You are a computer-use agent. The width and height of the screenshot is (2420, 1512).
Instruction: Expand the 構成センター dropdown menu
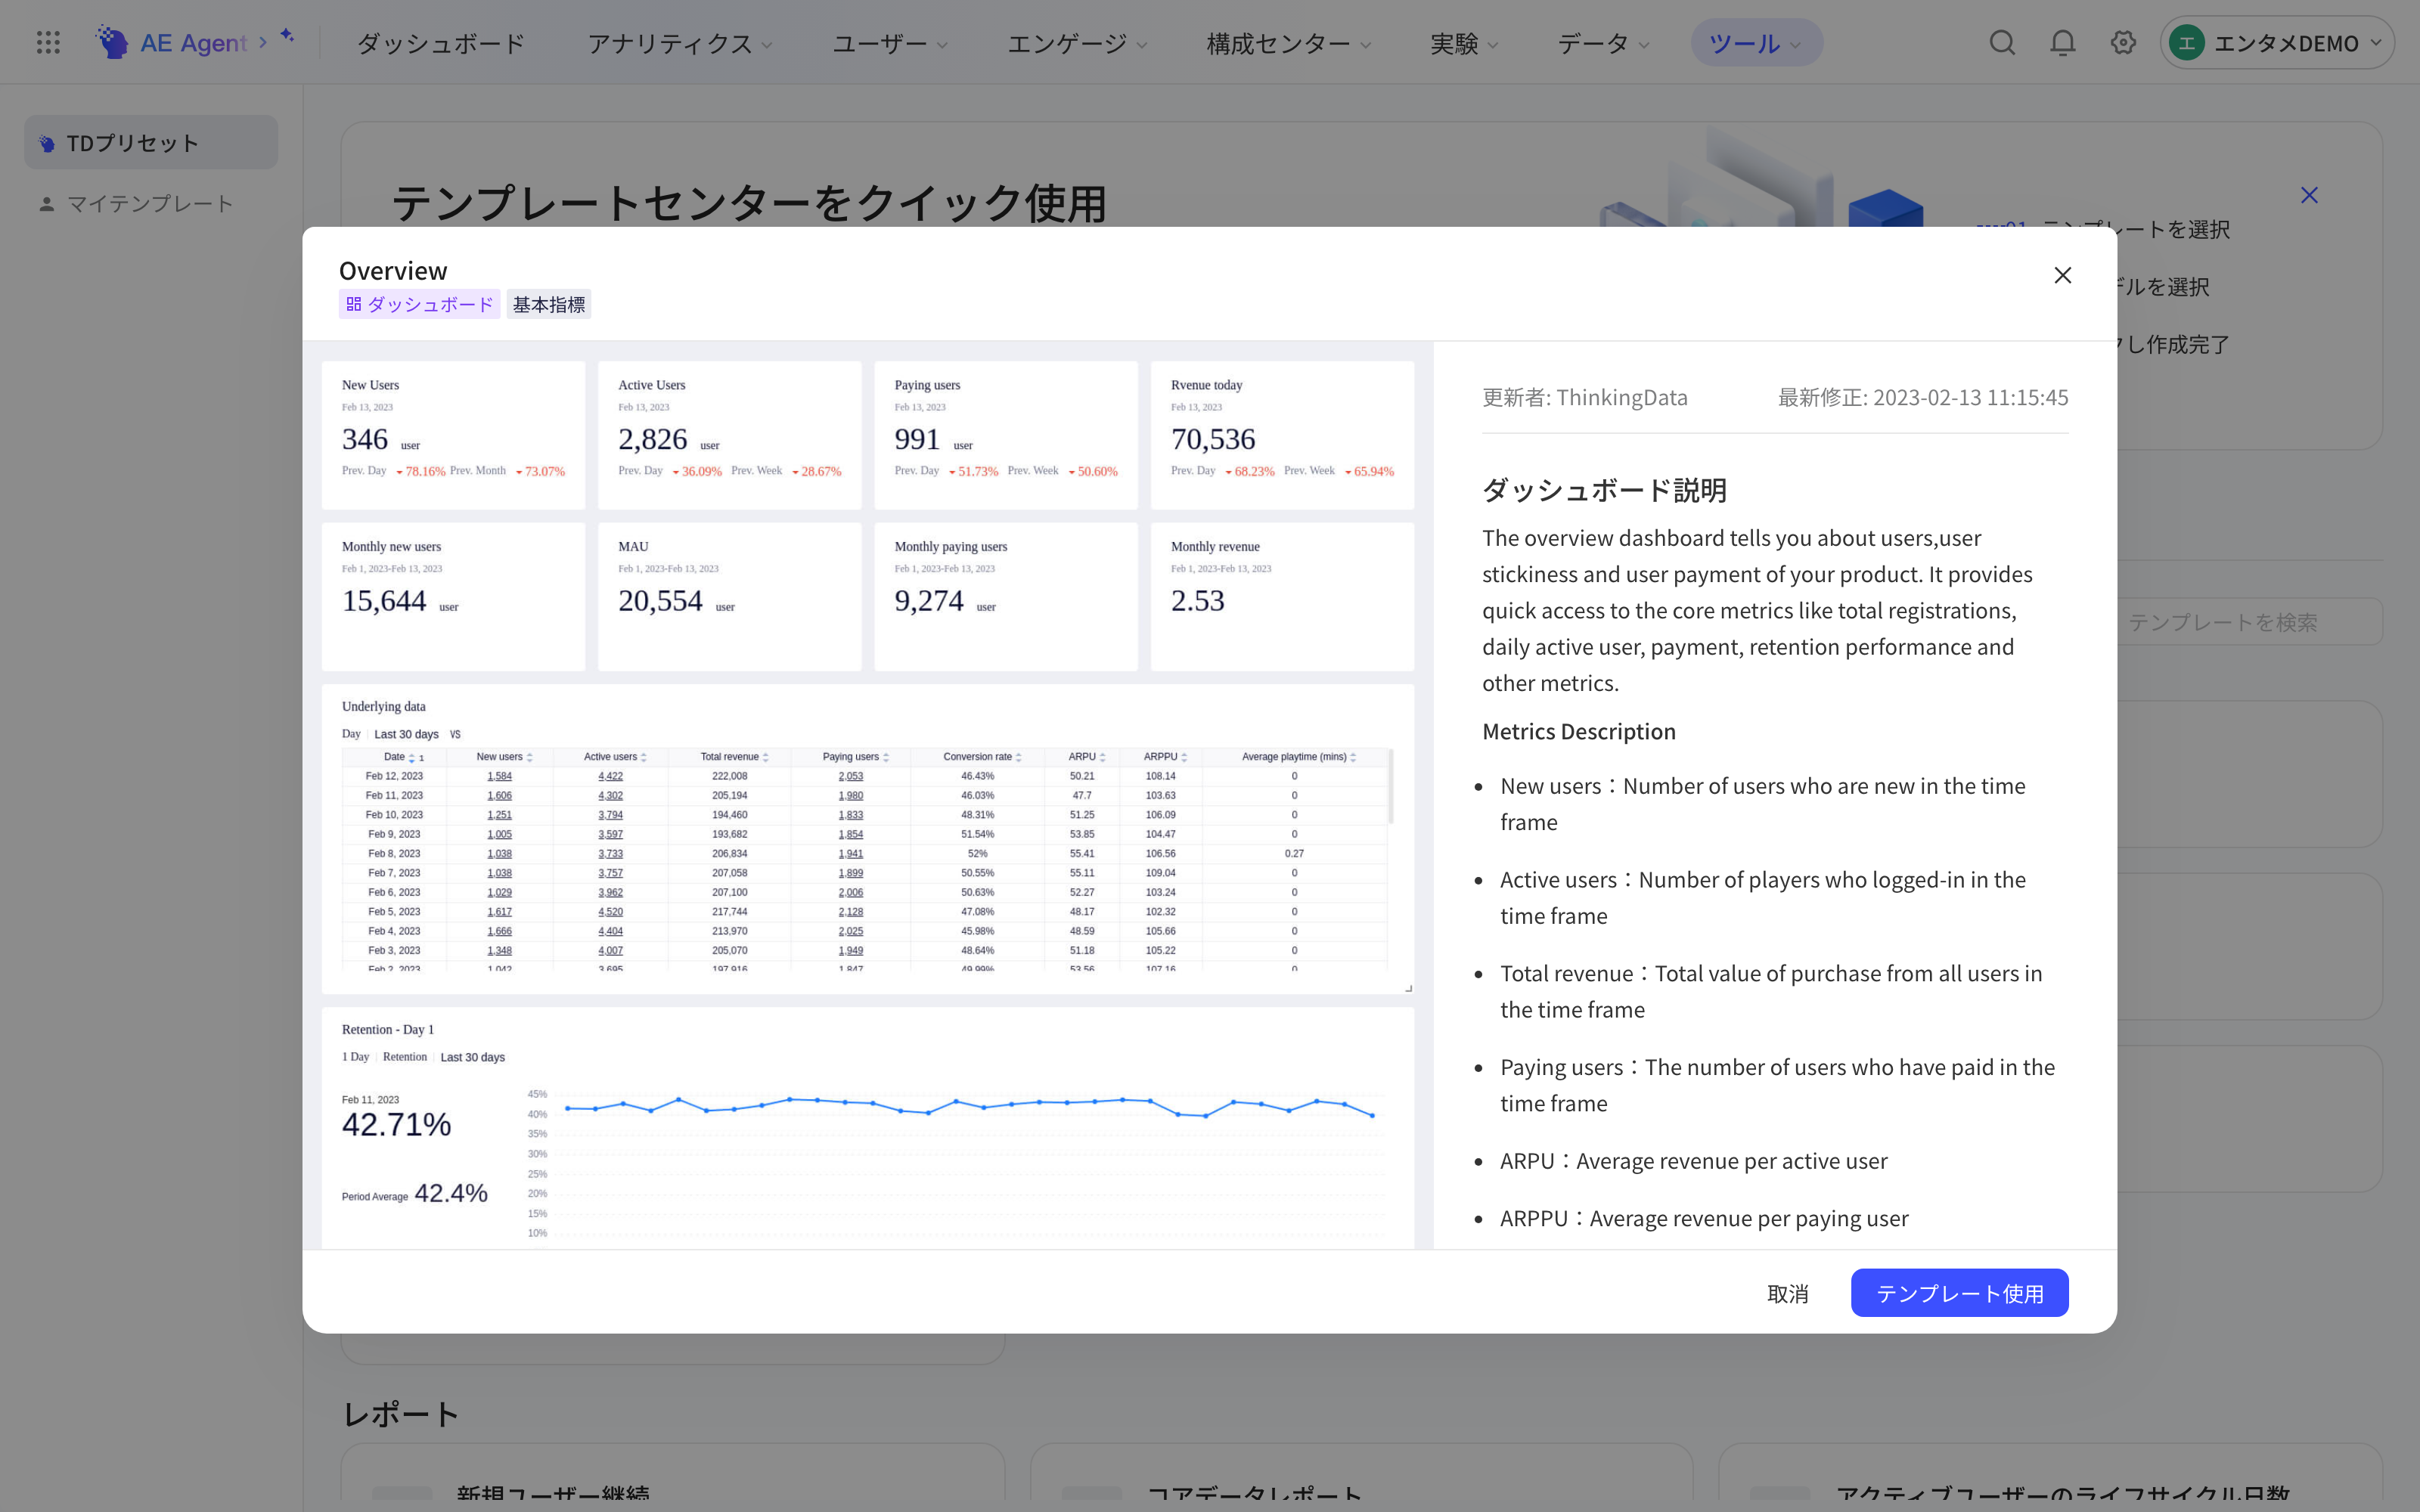1288,43
